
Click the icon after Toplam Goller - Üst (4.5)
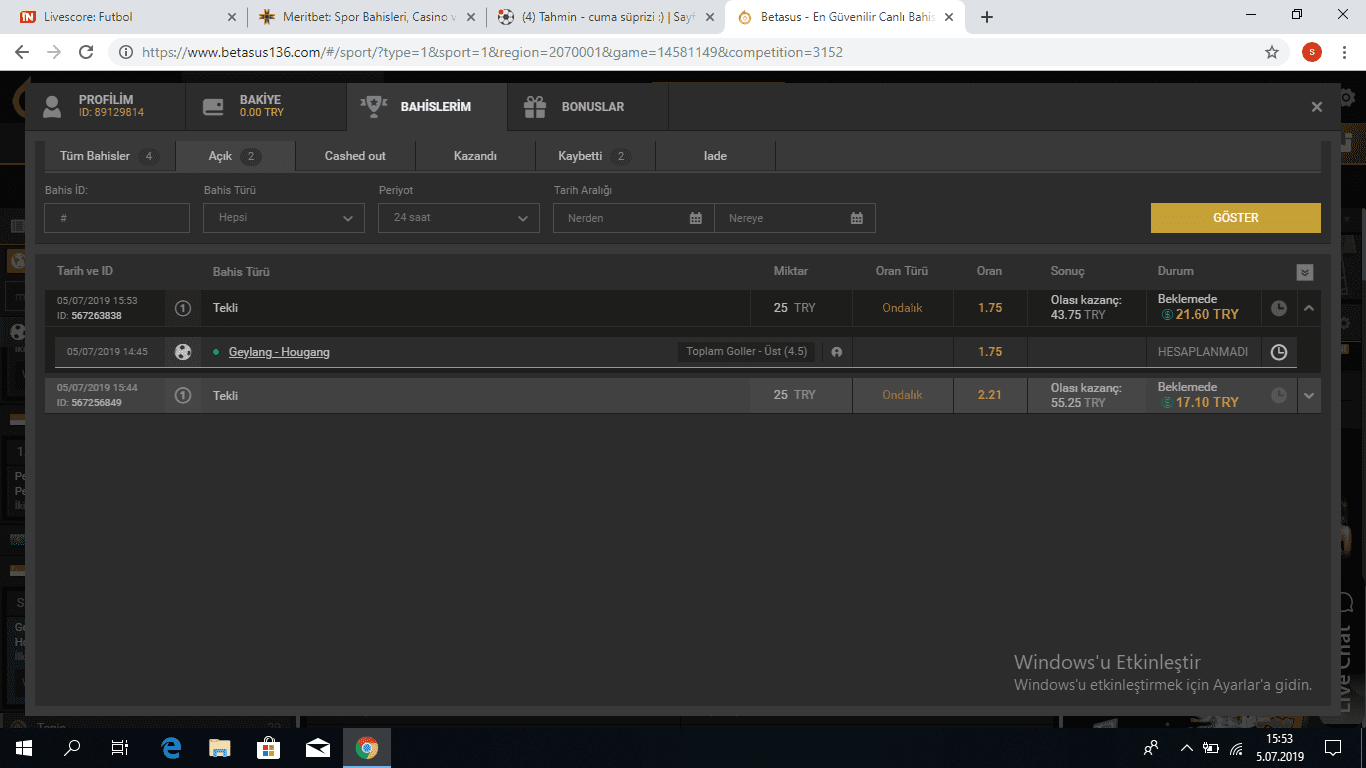[836, 352]
